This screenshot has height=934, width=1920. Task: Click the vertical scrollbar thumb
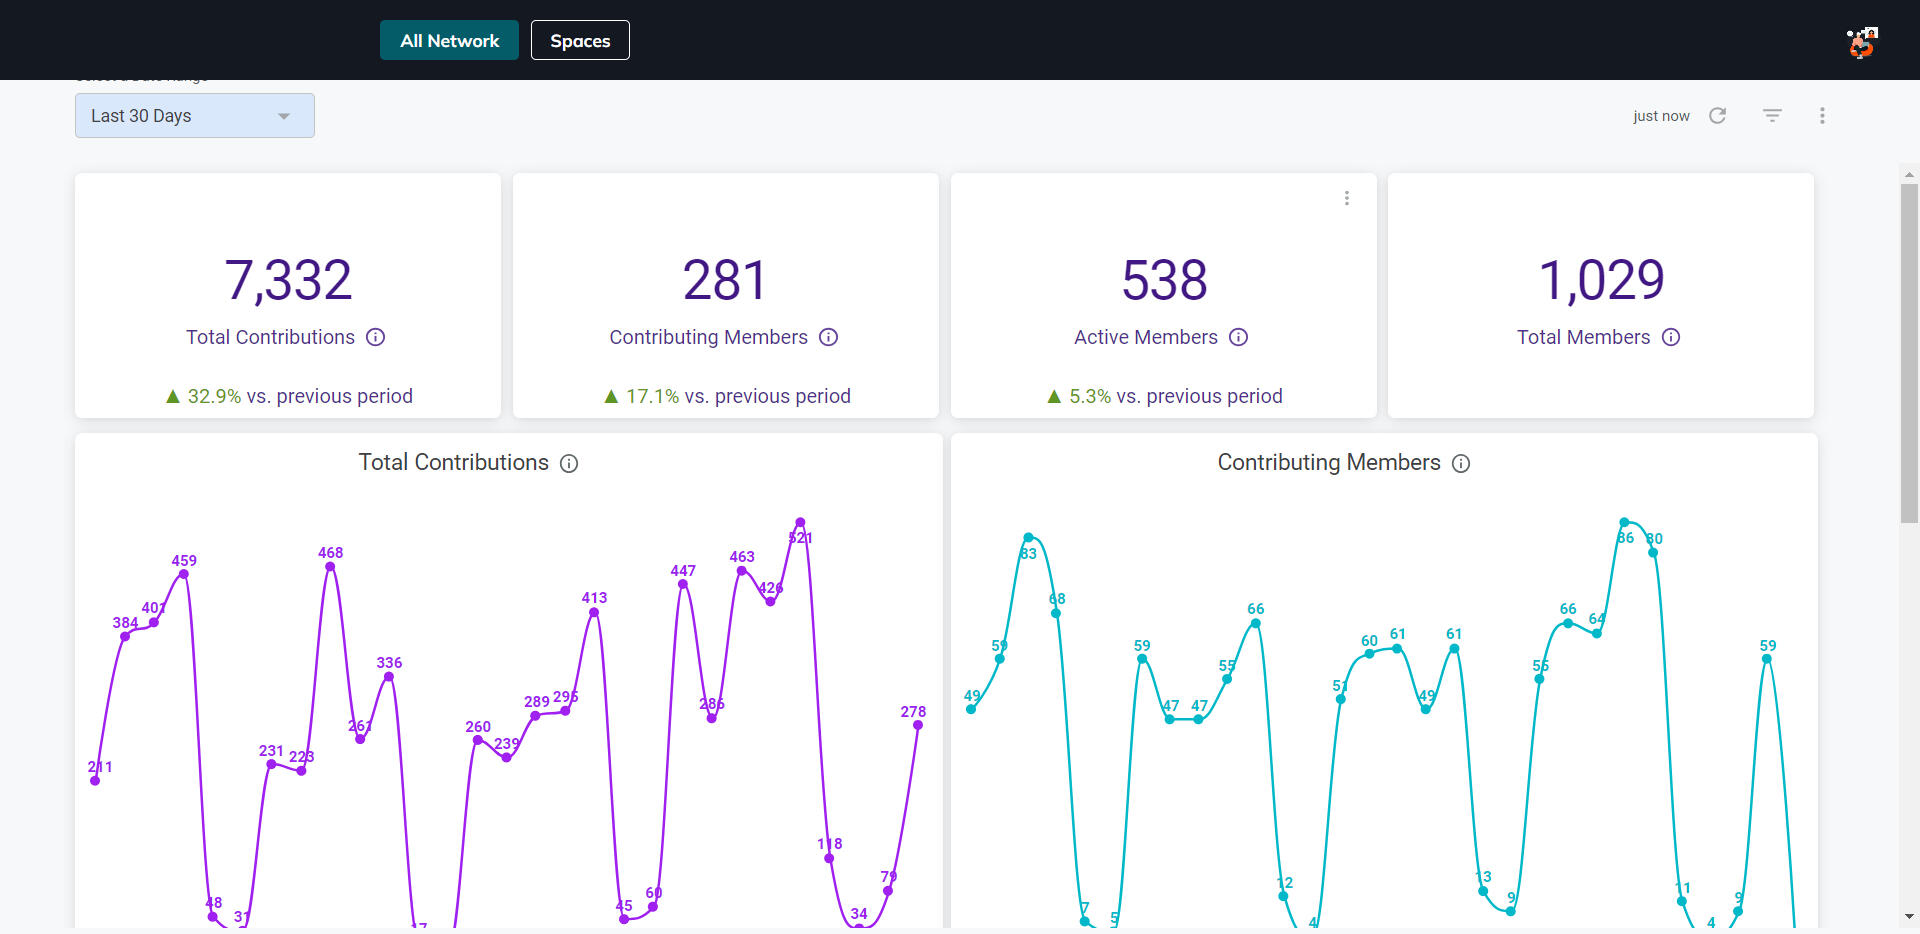pos(1909,350)
